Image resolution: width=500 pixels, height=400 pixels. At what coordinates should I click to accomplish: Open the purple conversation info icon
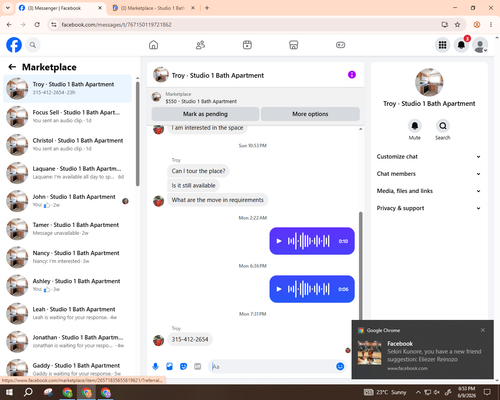(352, 75)
